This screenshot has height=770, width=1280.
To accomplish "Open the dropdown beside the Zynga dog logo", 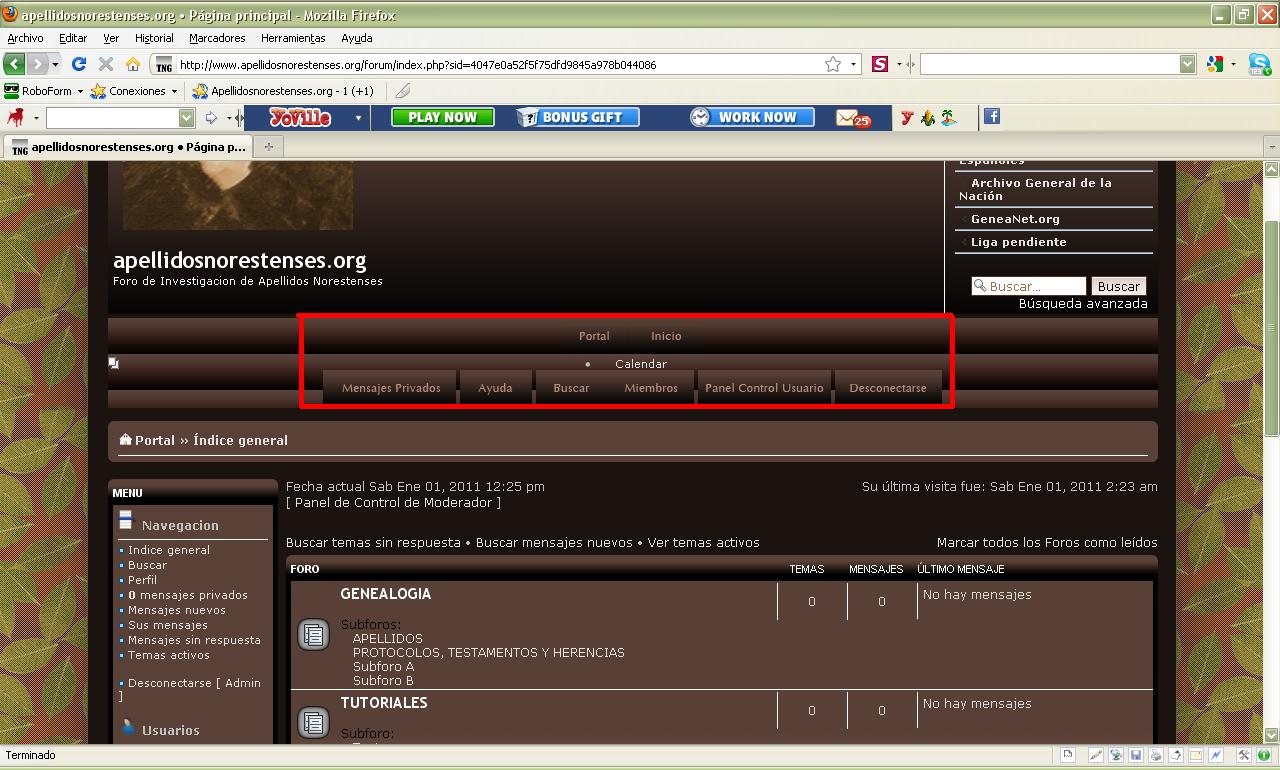I will (x=36, y=118).
